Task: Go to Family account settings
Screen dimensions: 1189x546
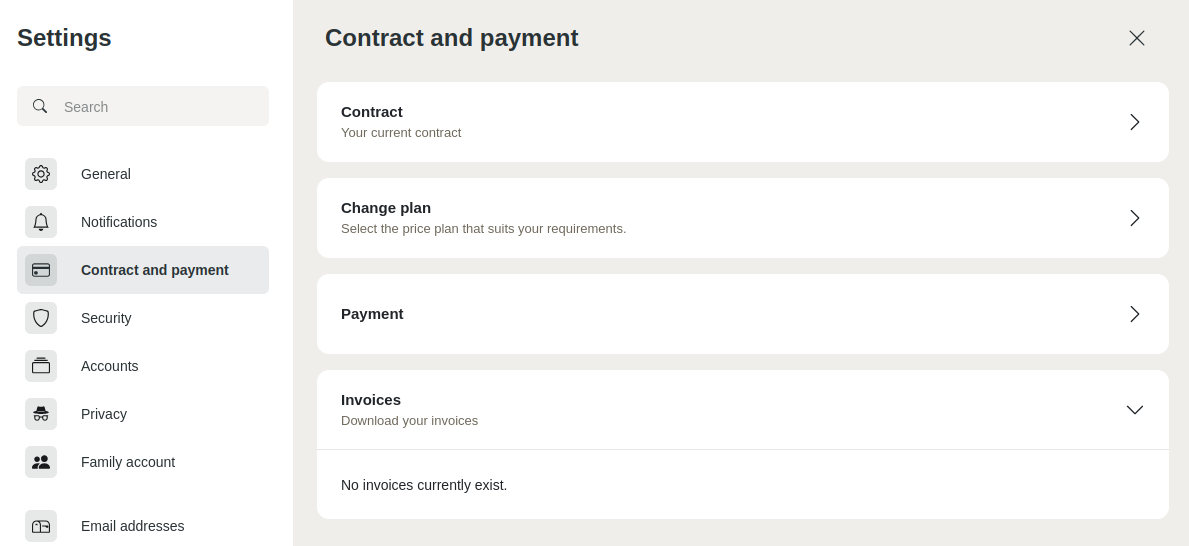Action: point(128,462)
